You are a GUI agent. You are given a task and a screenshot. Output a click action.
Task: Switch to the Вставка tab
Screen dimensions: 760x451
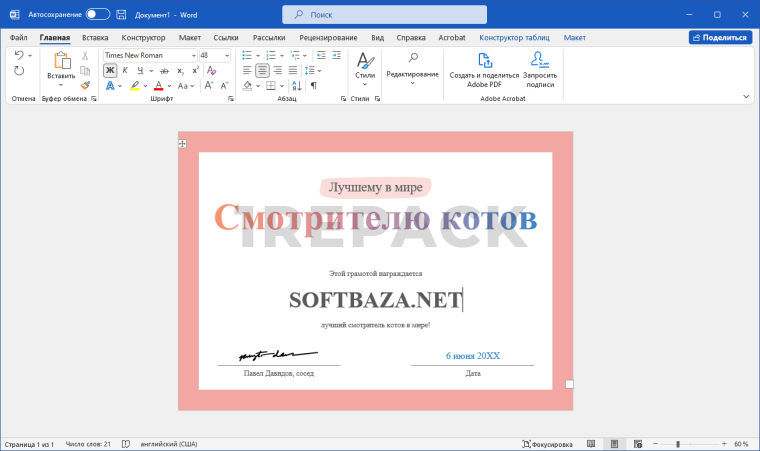pyautogui.click(x=95, y=37)
